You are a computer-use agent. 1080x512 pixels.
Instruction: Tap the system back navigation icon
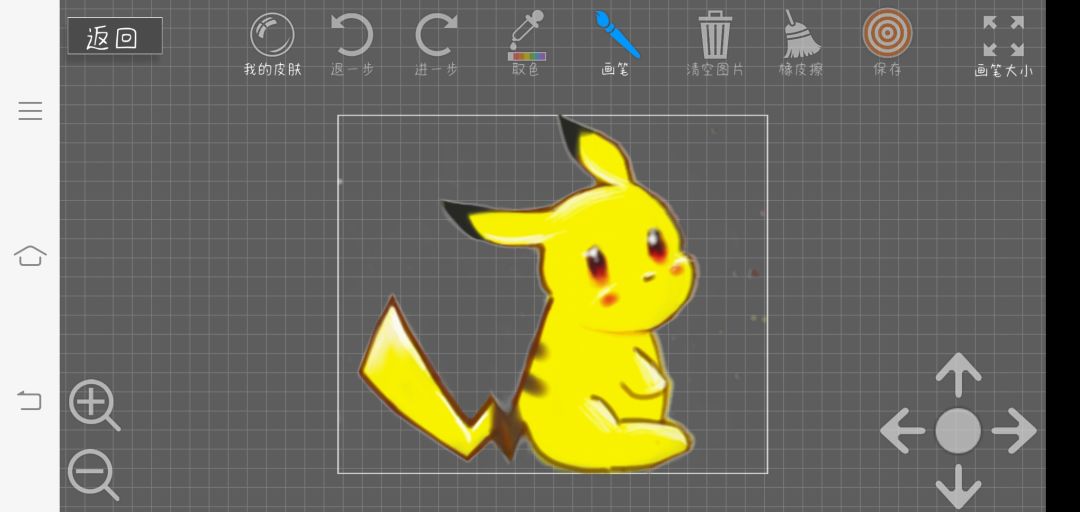(x=30, y=400)
